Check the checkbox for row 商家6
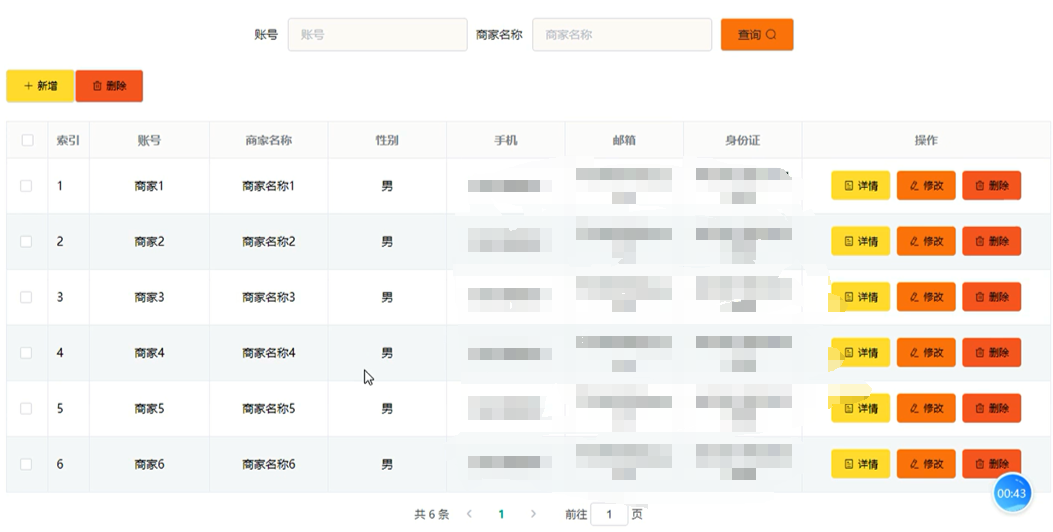 pyautogui.click(x=26, y=464)
